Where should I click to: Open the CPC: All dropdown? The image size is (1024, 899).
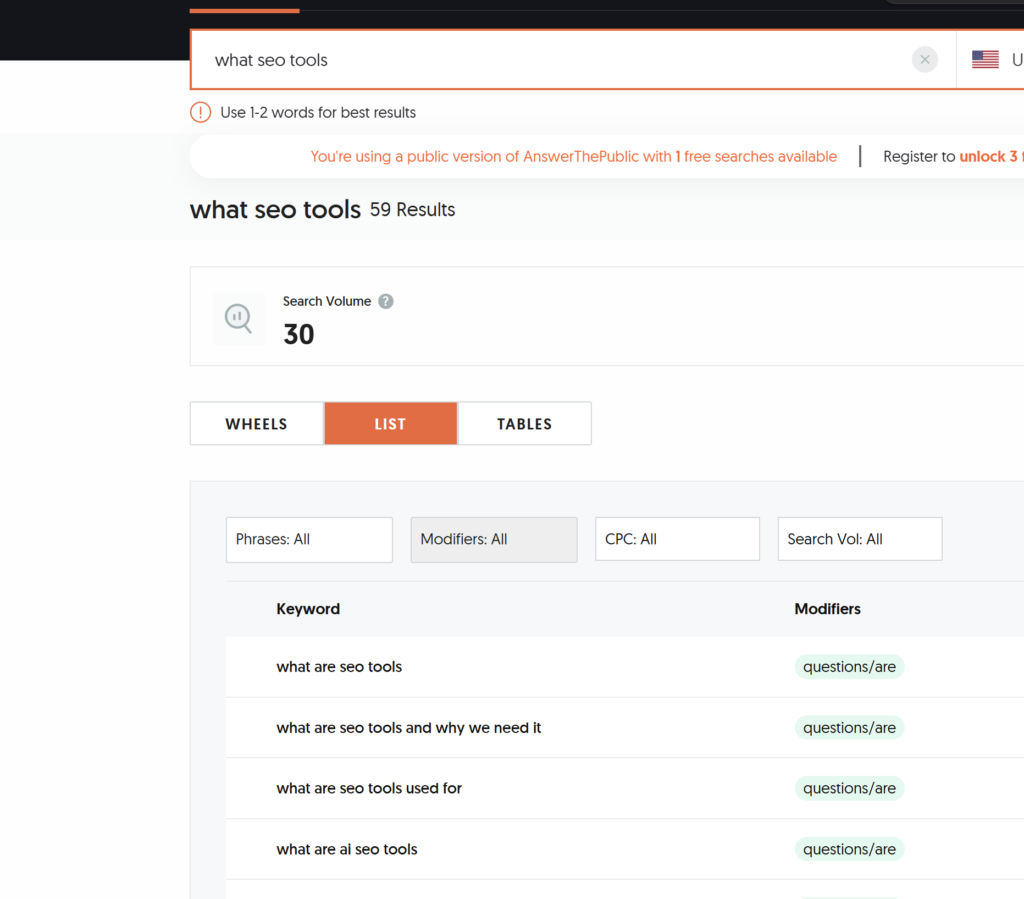[x=677, y=539]
